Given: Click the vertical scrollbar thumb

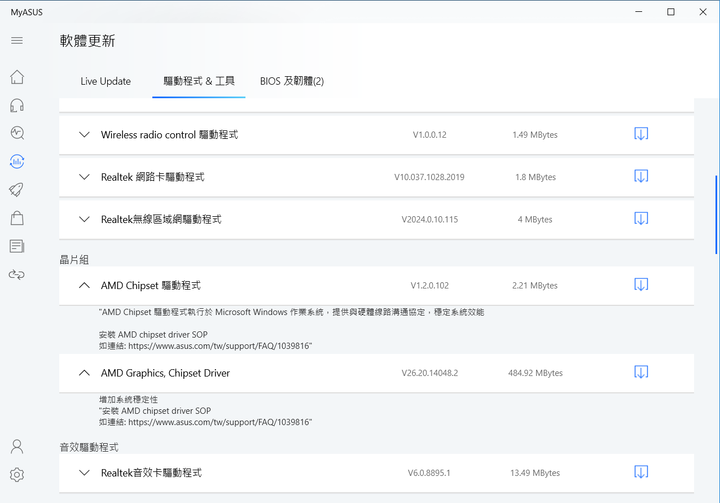Looking at the screenshot, I should pyautogui.click(x=716, y=214).
